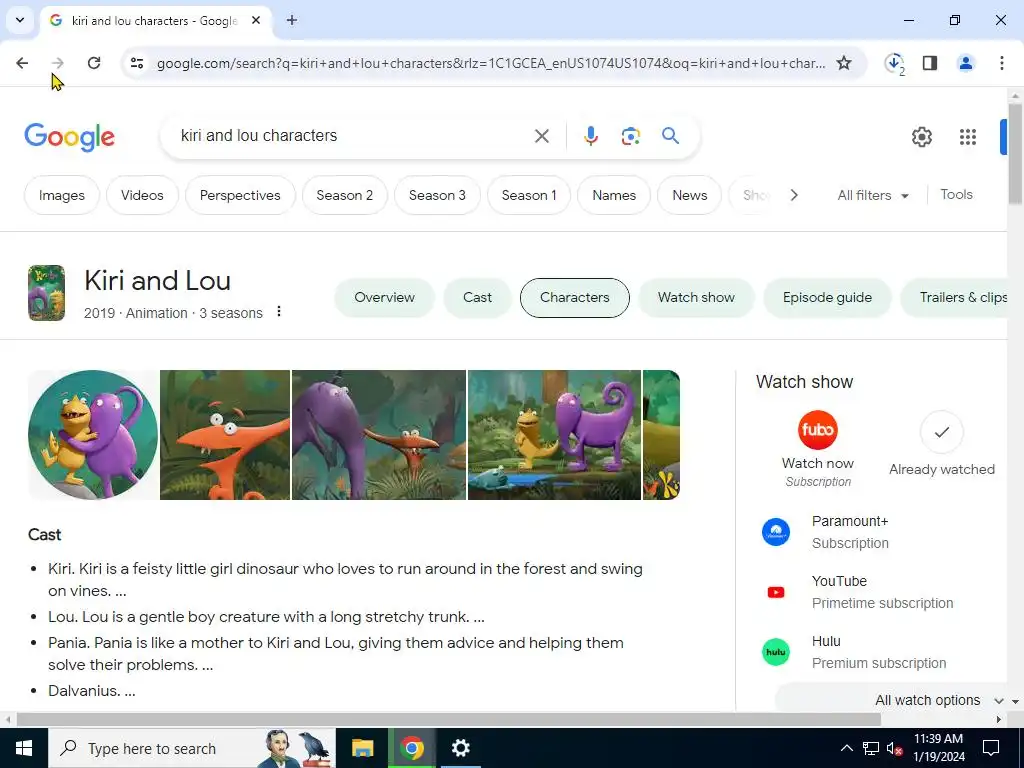The image size is (1024, 768).
Task: Go back to the previous page
Action: 22,63
